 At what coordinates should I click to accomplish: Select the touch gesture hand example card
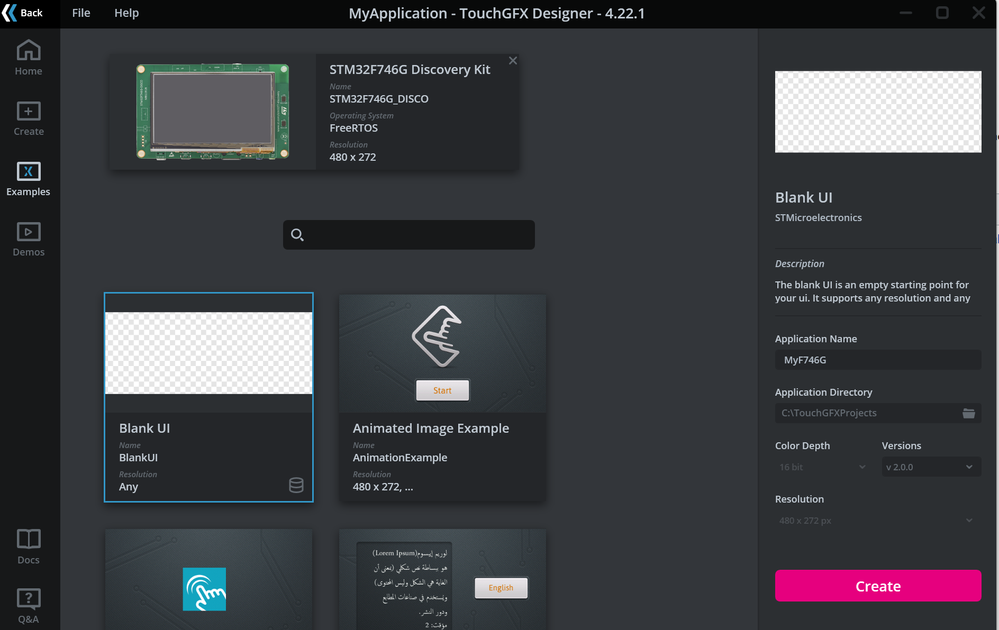pyautogui.click(x=209, y=579)
